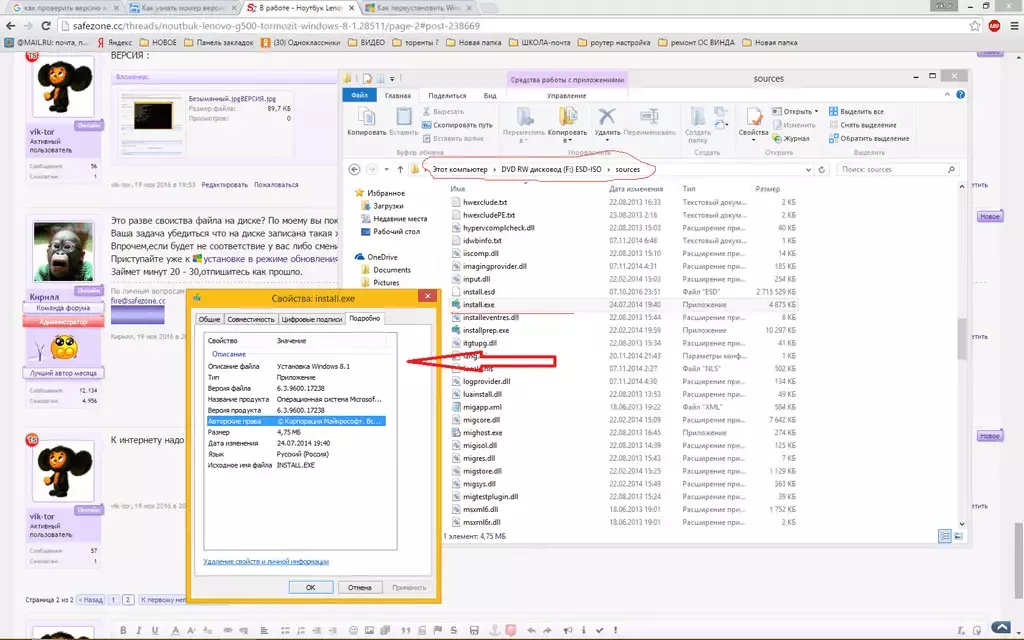
Task: Click Cancel (Отмена) in properties dialog
Action: pyautogui.click(x=359, y=588)
